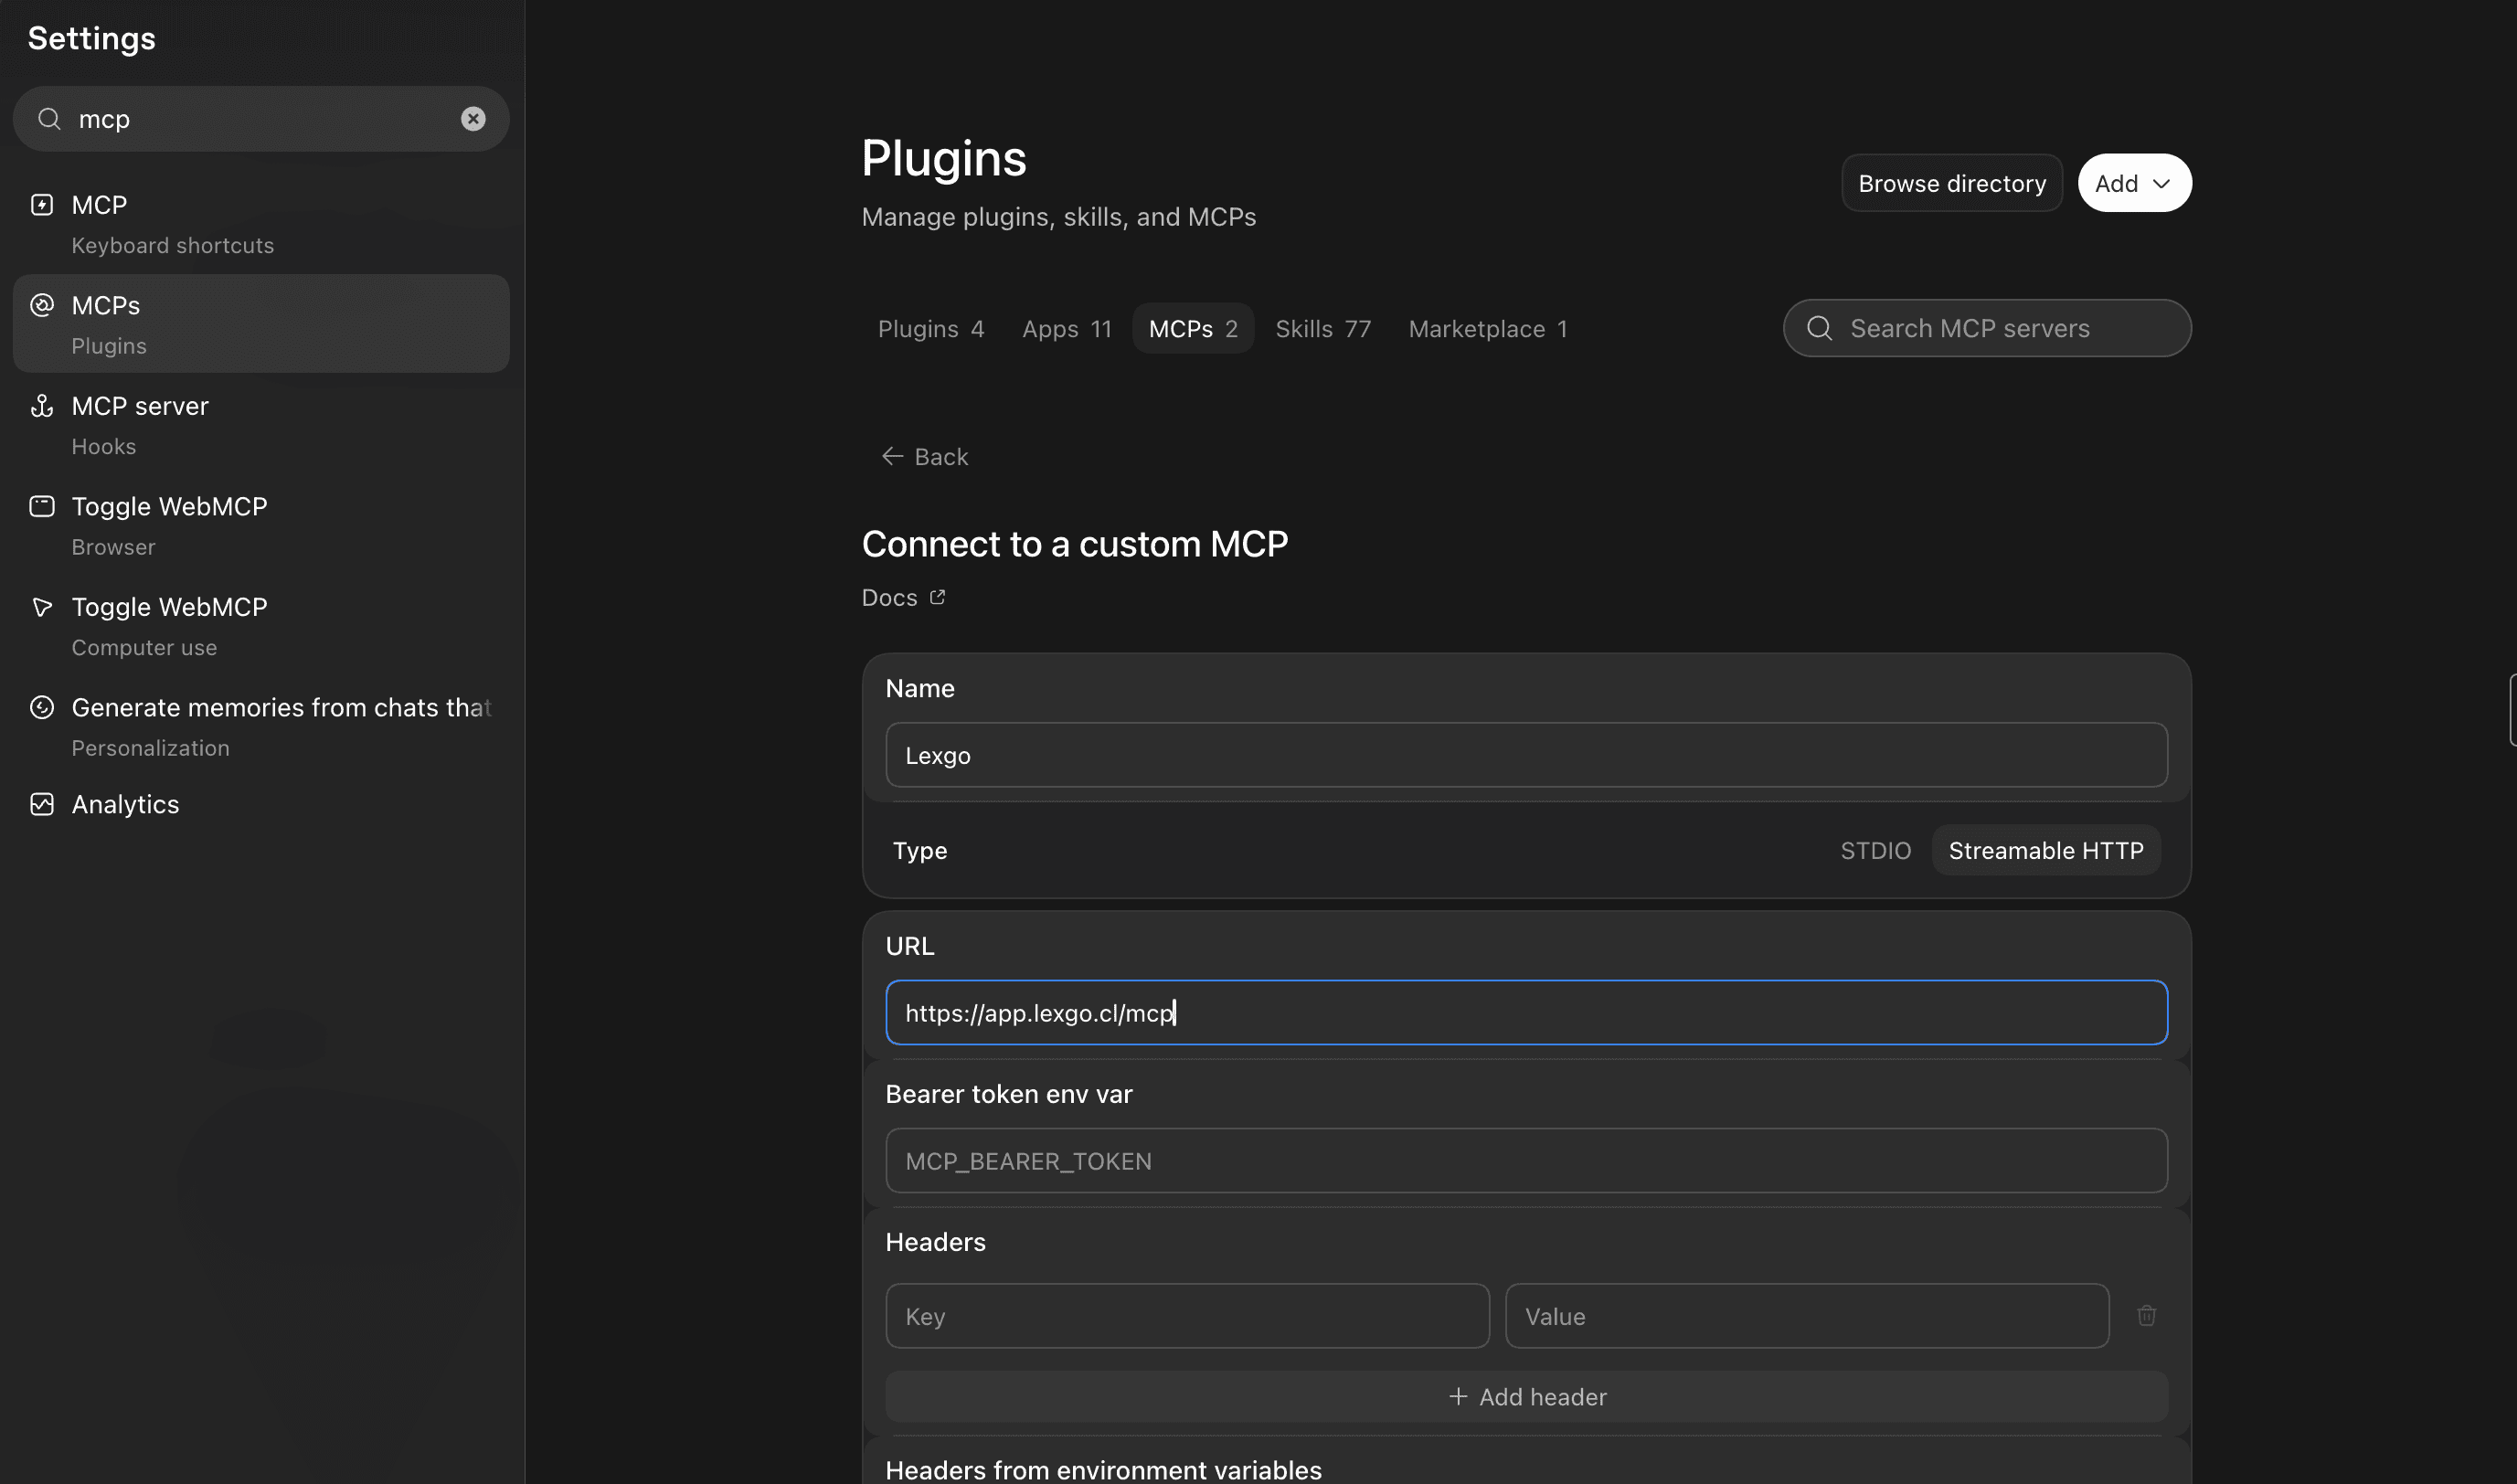
Task: Open Toggle WebMCP Computer use result
Action: 261,626
